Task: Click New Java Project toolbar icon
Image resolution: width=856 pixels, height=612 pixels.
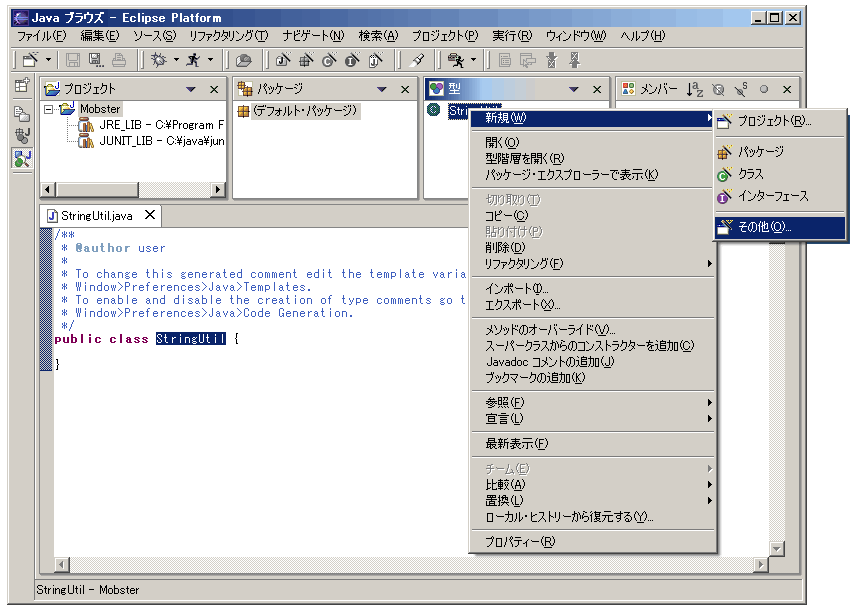Action: click(x=283, y=60)
